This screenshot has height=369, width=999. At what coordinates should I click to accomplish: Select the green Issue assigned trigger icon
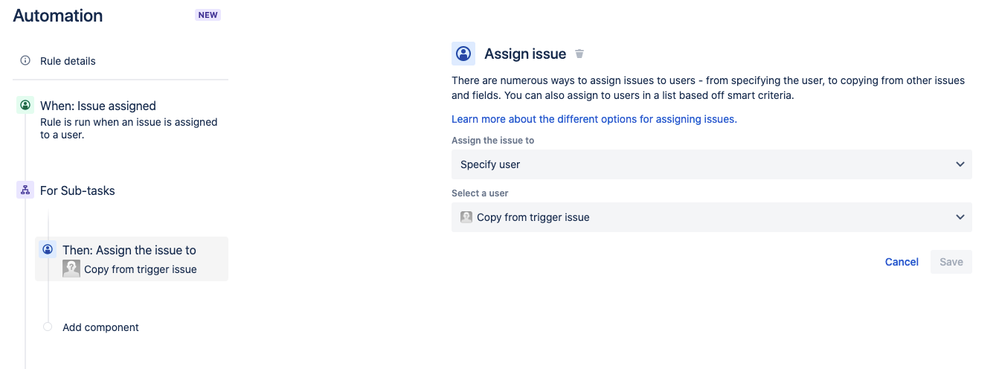(x=25, y=105)
